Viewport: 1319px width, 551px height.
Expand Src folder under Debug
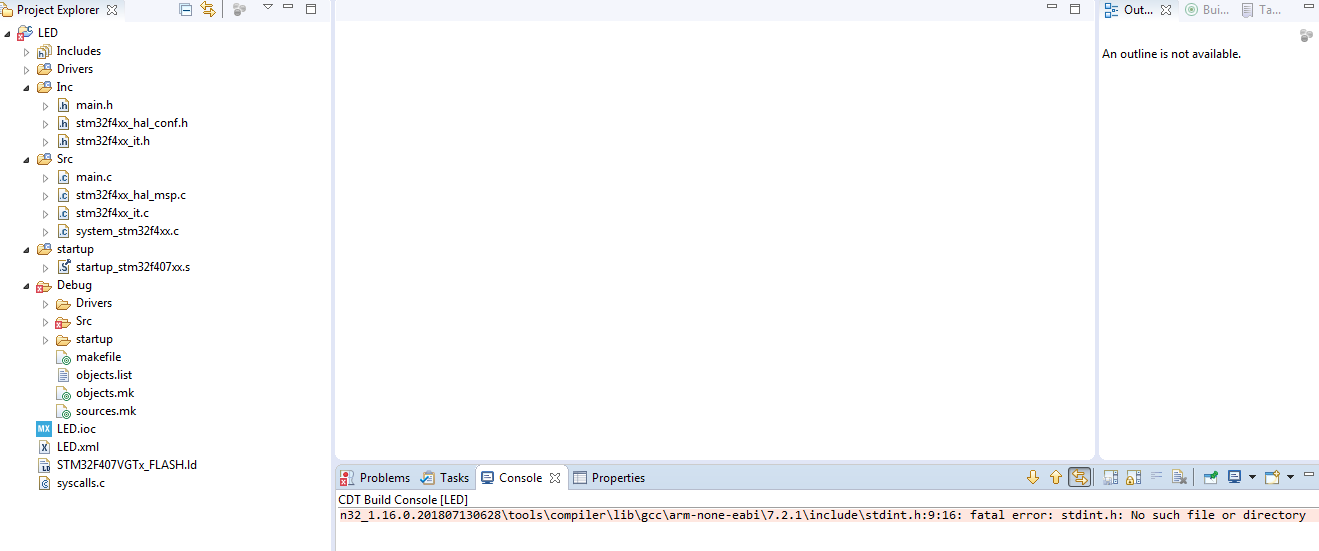pos(46,321)
